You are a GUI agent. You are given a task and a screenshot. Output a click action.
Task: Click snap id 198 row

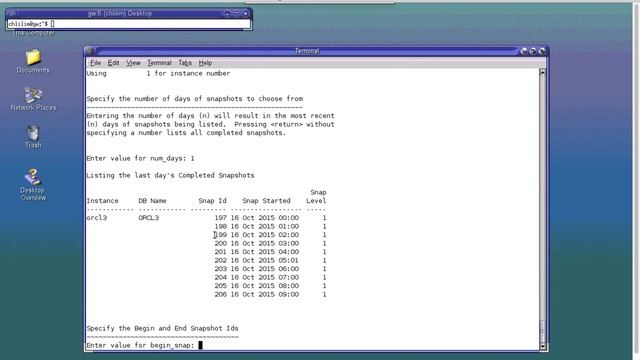pos(270,227)
